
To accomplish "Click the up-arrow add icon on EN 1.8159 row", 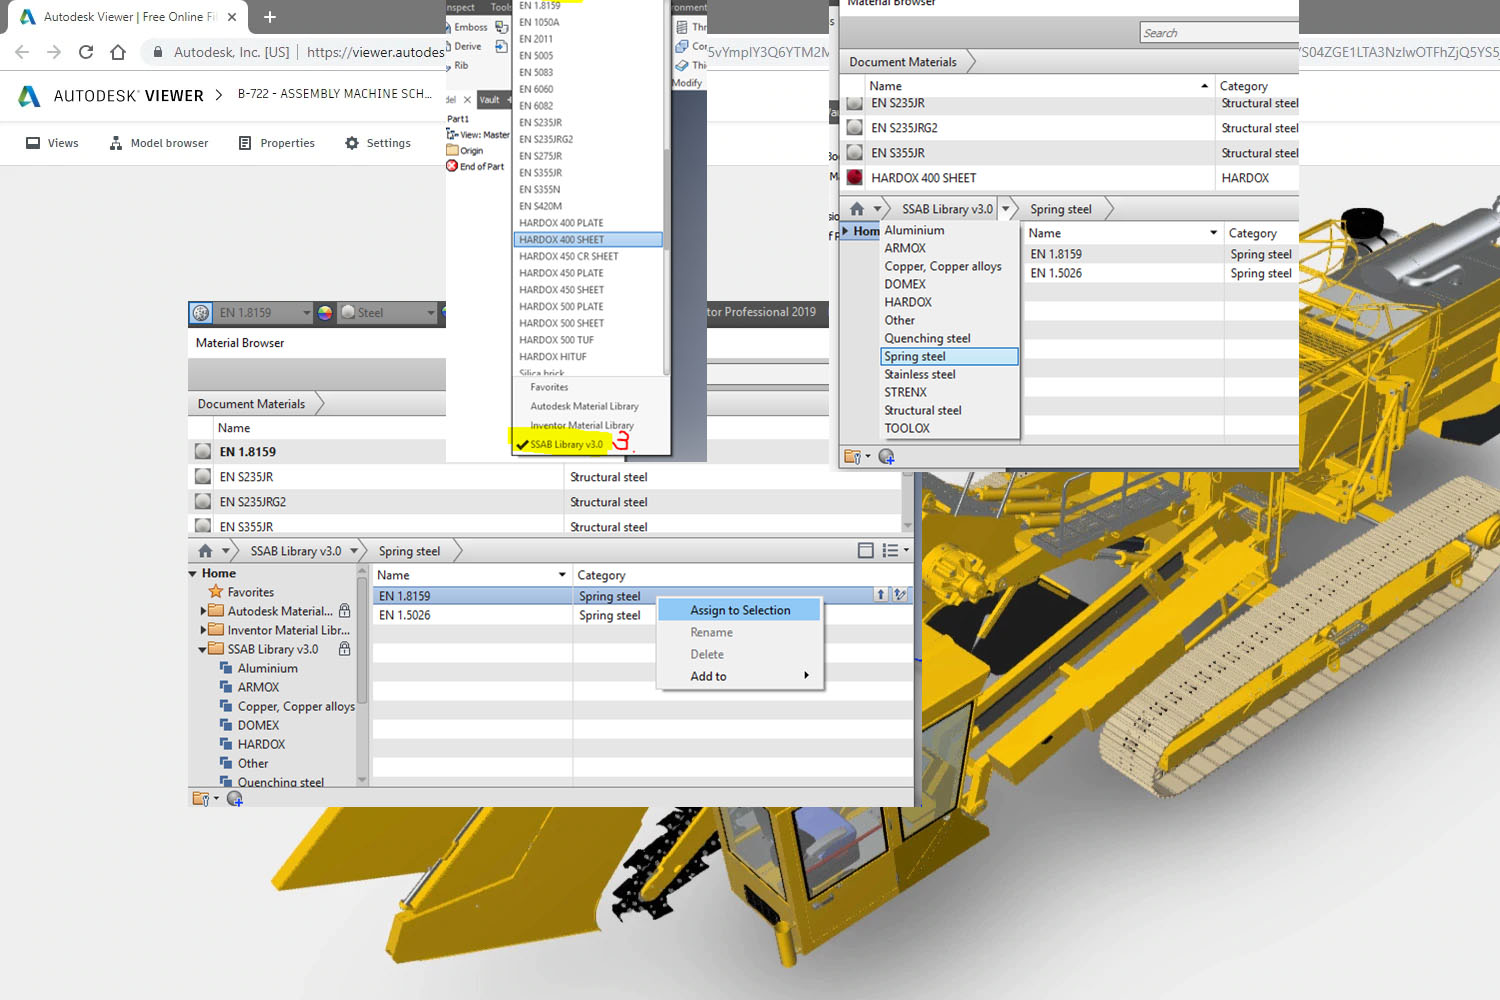I will tap(881, 595).
